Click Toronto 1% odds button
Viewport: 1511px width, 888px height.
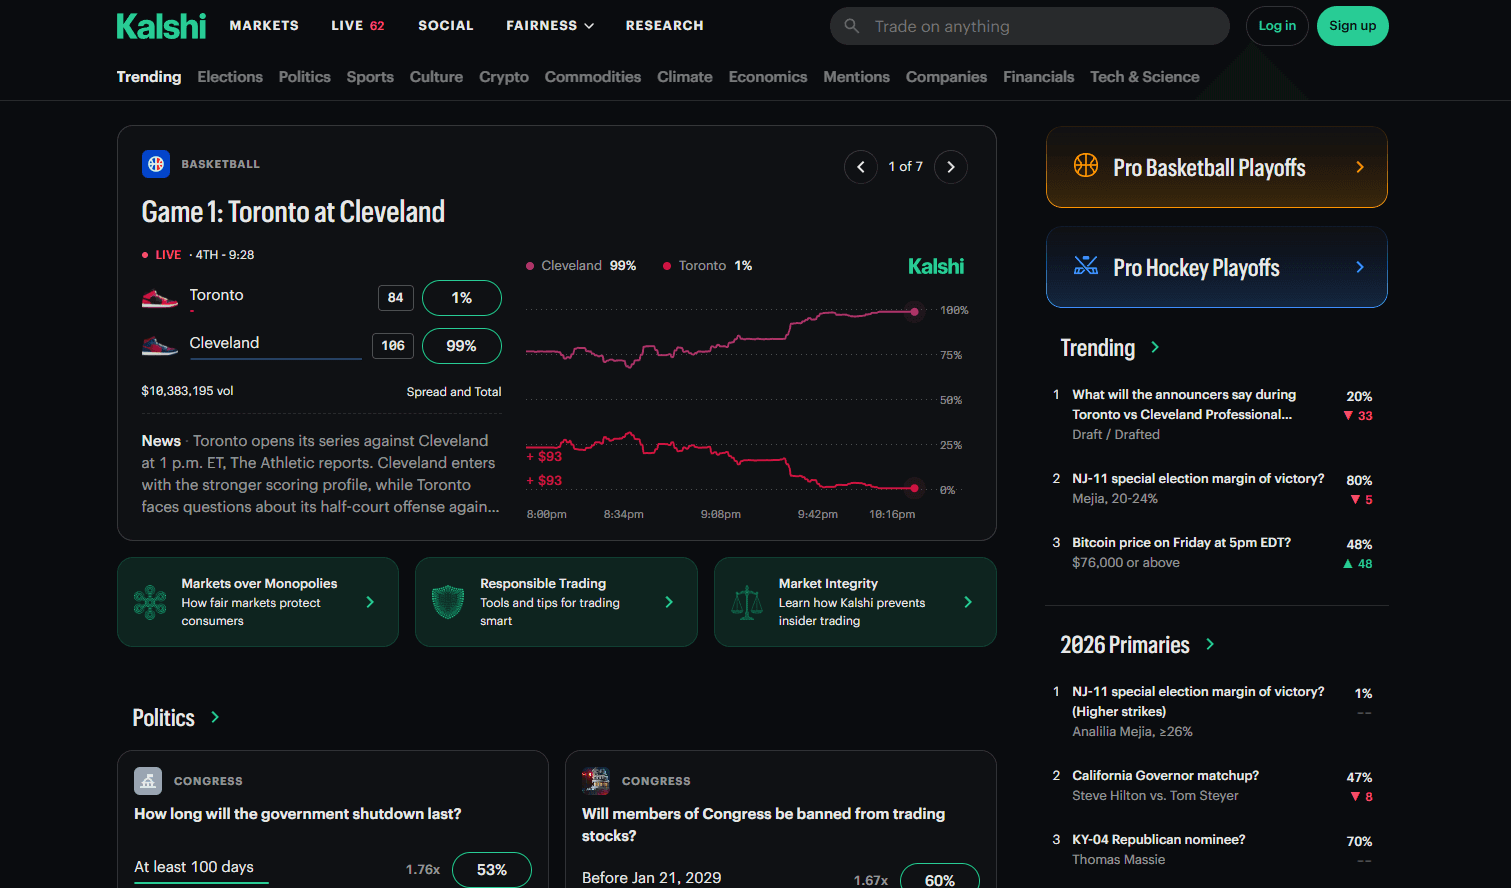pos(462,298)
